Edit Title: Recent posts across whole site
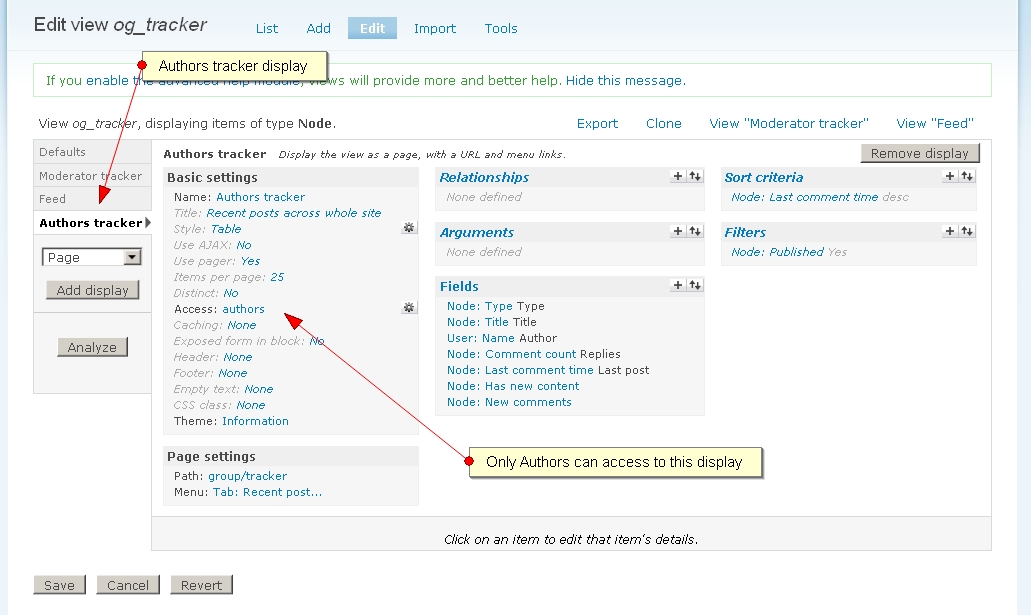This screenshot has width=1031, height=615. click(x=294, y=213)
